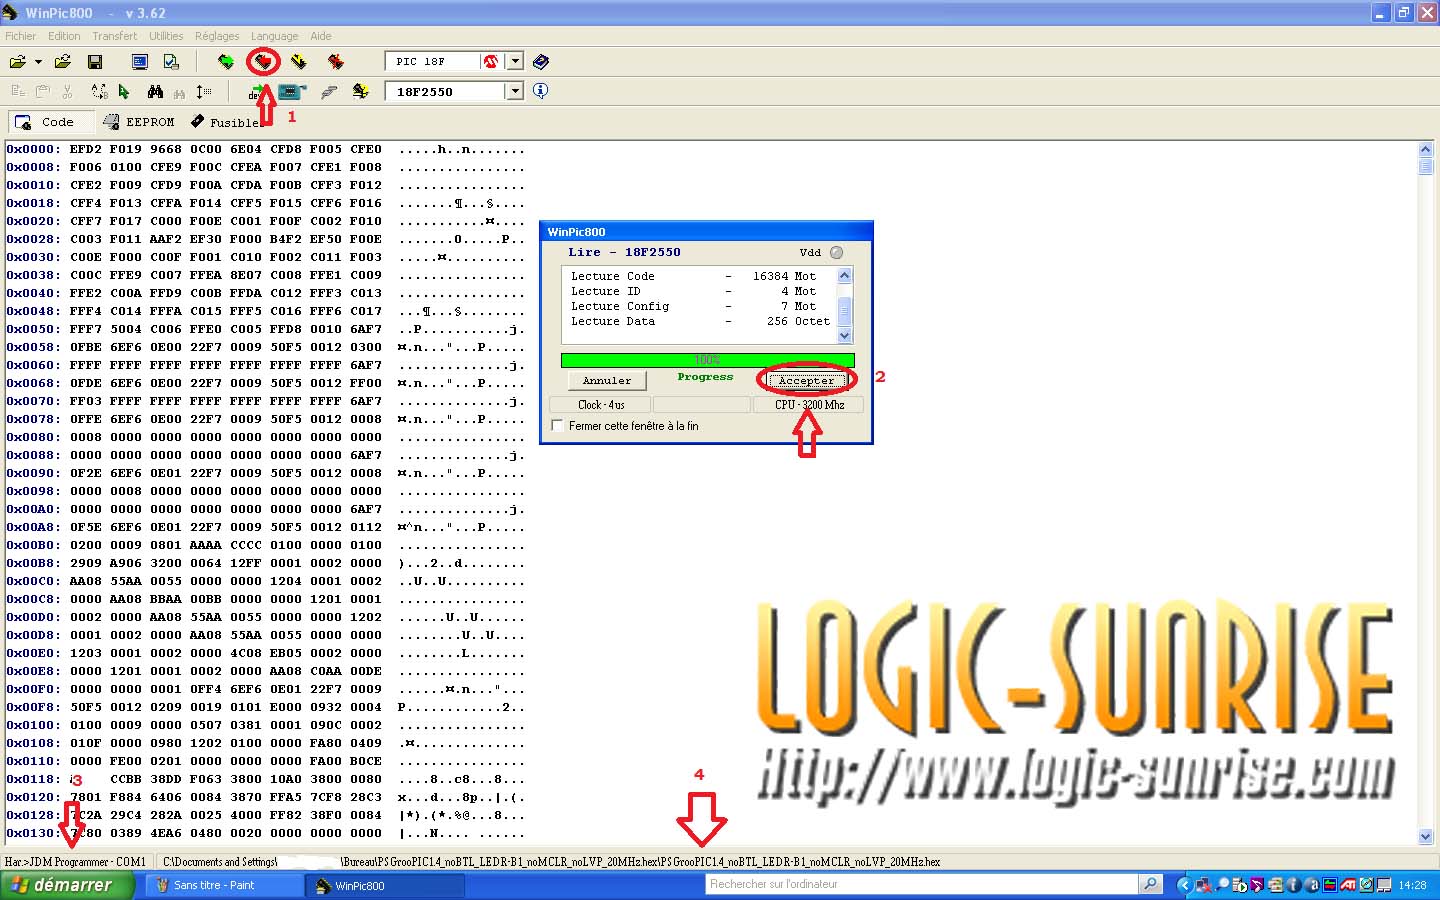
Task: Click the gray connector settings icon
Action: [329, 92]
